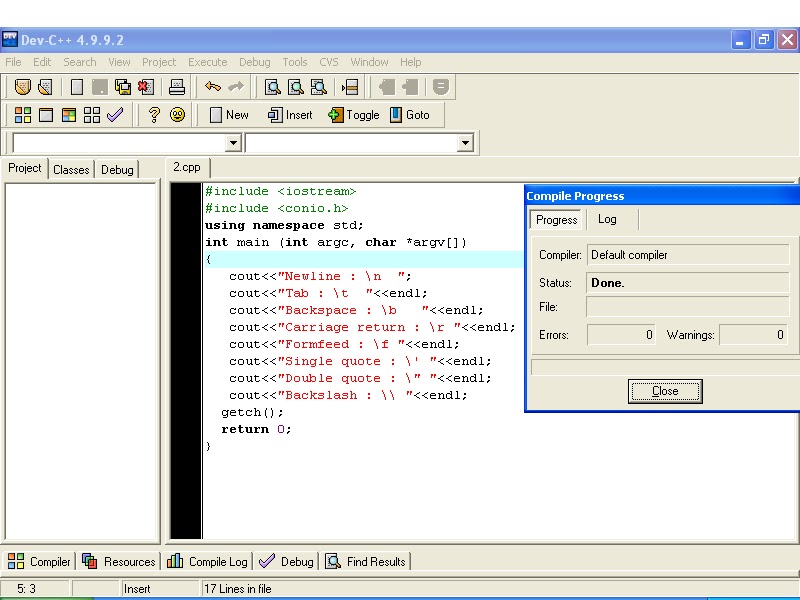Undo with the orange left arrow

coord(213,87)
